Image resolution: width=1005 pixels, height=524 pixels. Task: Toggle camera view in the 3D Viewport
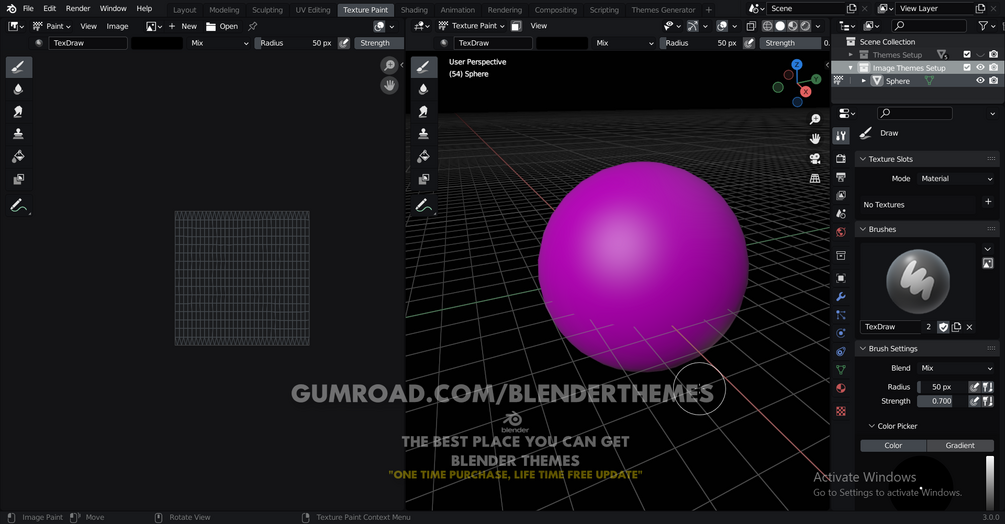tap(815, 158)
